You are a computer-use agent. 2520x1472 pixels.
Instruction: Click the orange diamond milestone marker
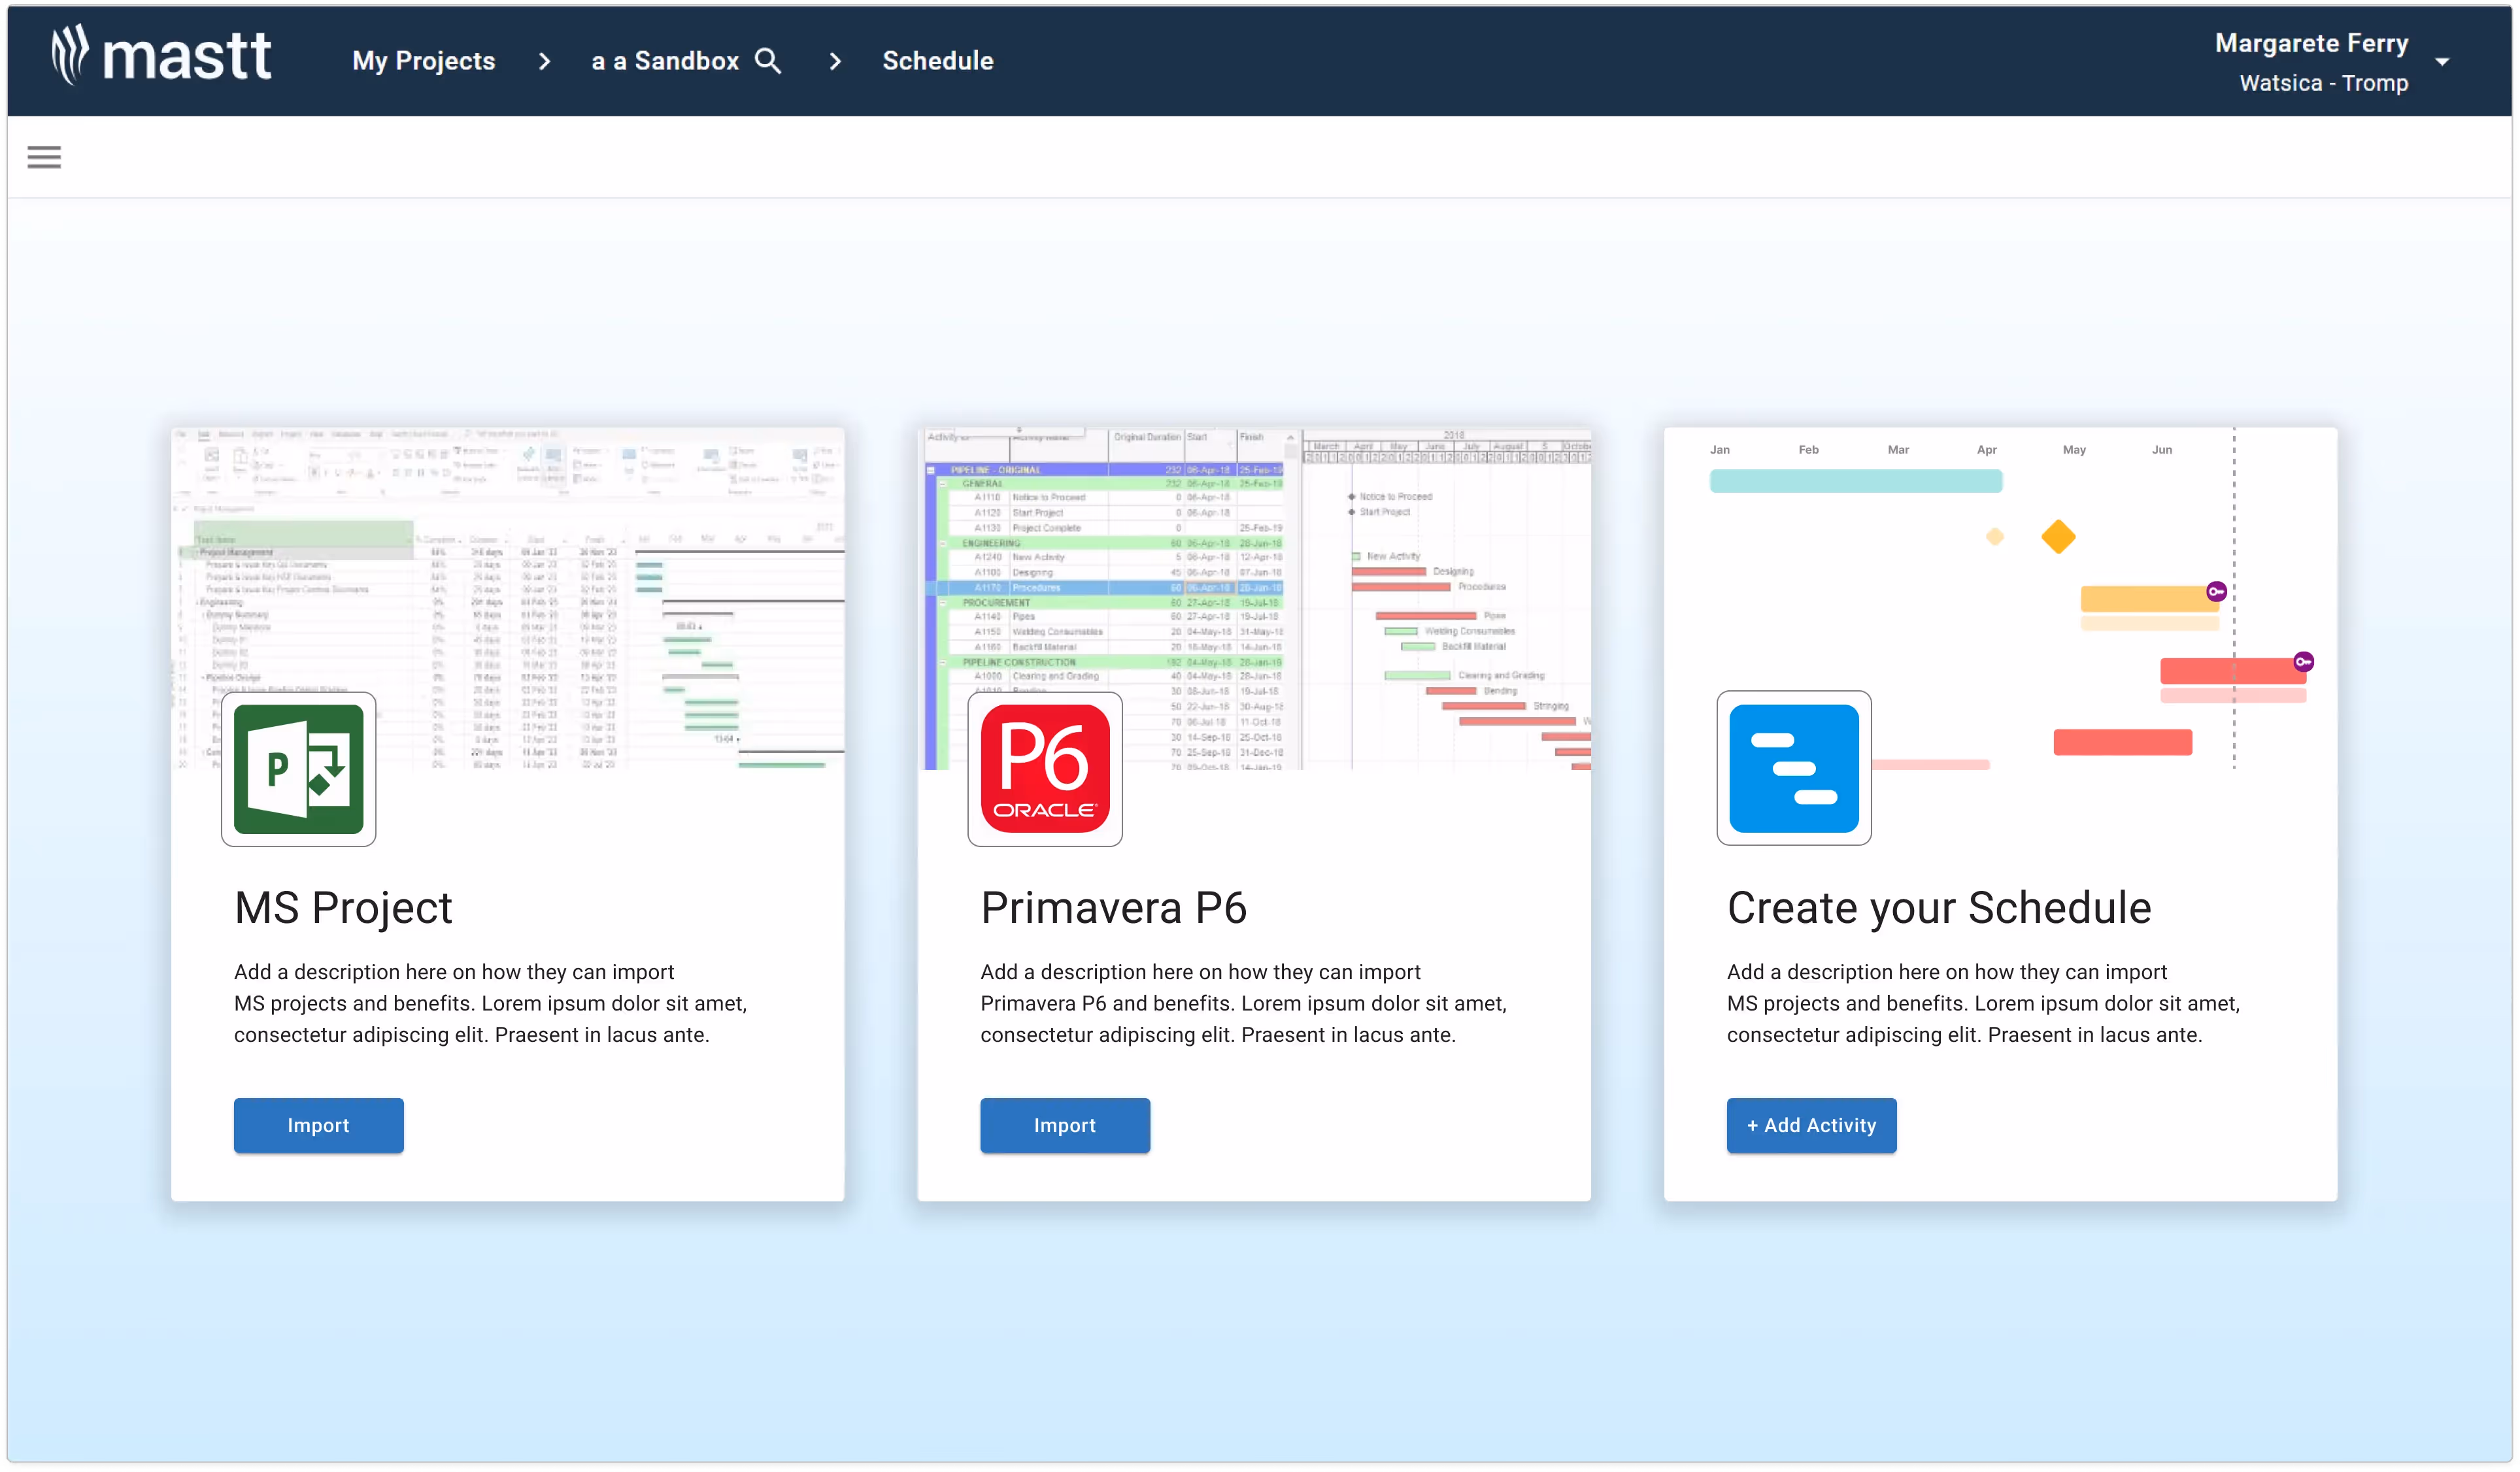[2058, 537]
